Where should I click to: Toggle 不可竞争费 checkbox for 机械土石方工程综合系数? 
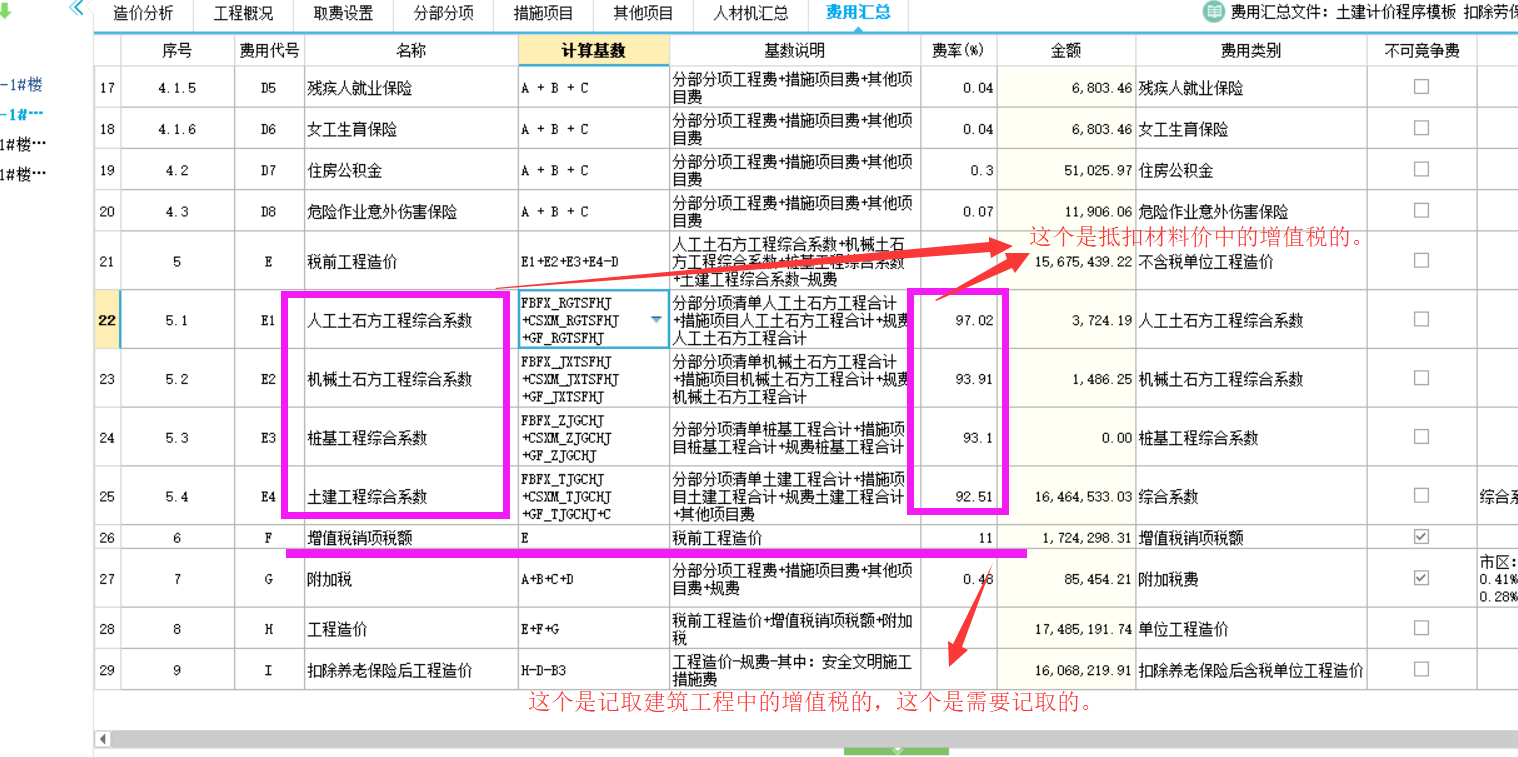tap(1421, 378)
